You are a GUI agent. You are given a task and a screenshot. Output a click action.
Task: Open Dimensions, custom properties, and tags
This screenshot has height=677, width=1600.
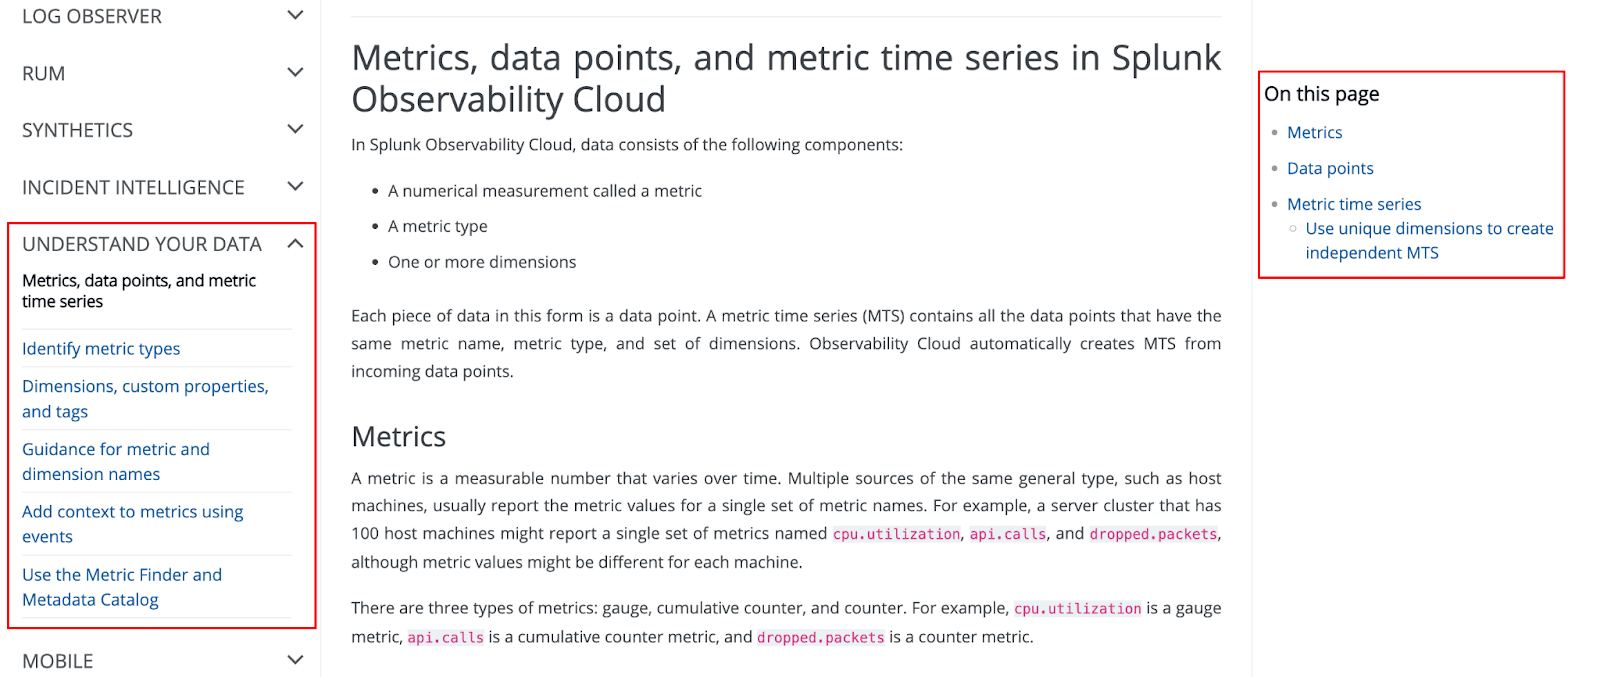click(145, 398)
